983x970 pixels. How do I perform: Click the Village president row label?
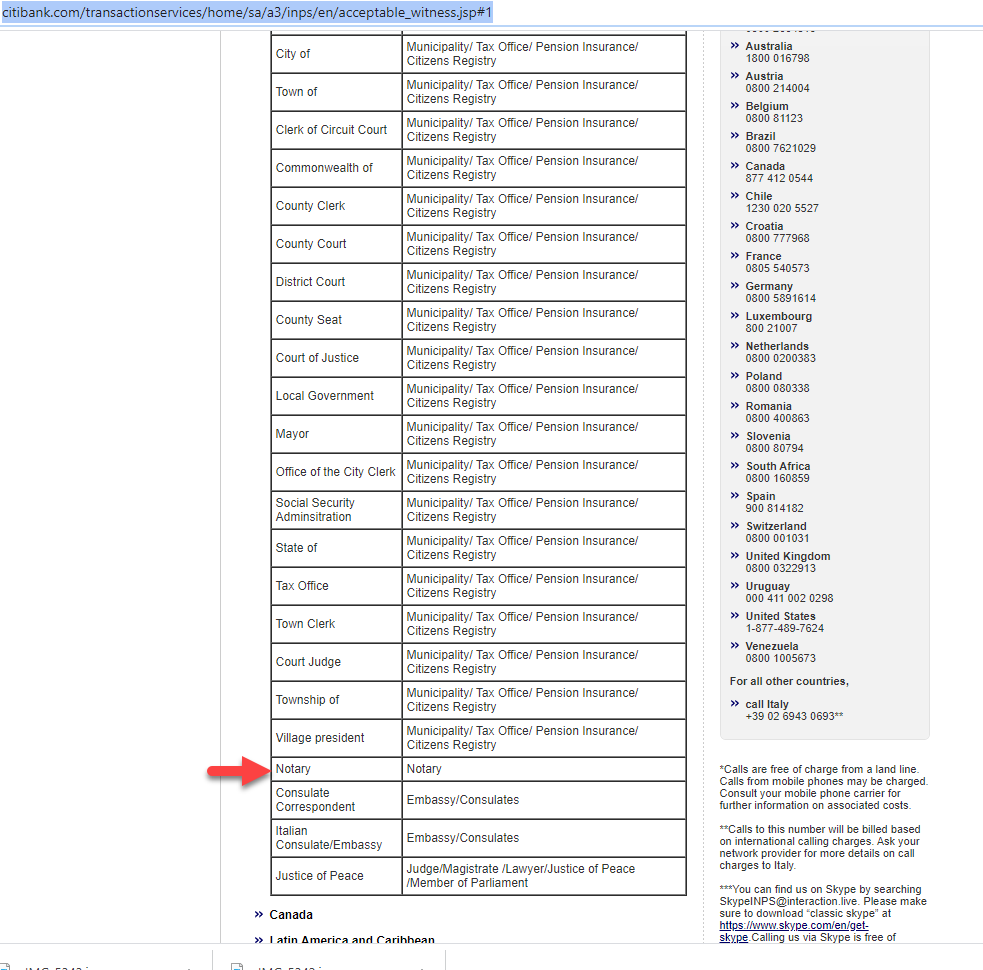320,738
